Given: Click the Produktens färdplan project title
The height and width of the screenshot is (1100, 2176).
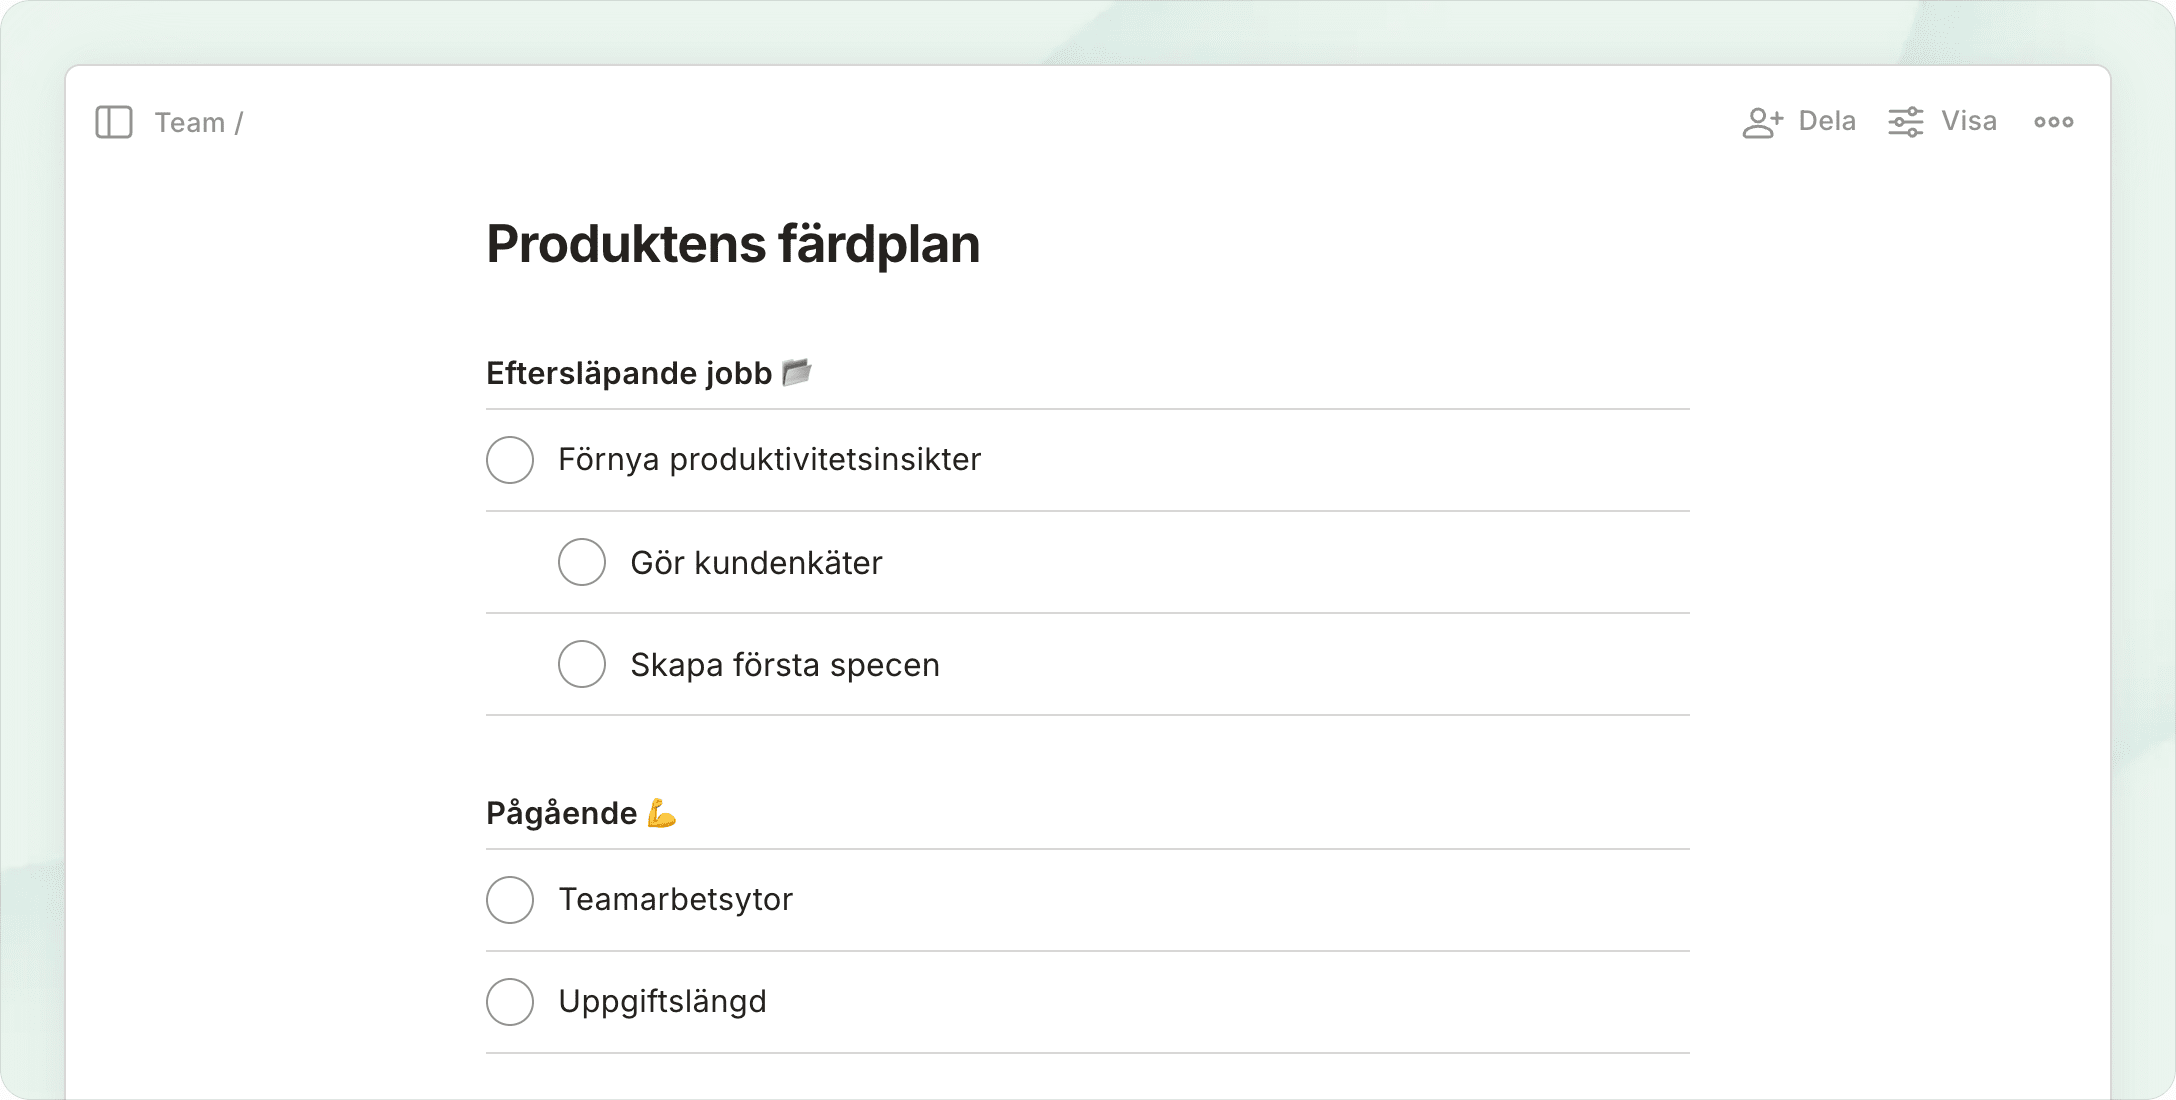Looking at the screenshot, I should pos(732,244).
